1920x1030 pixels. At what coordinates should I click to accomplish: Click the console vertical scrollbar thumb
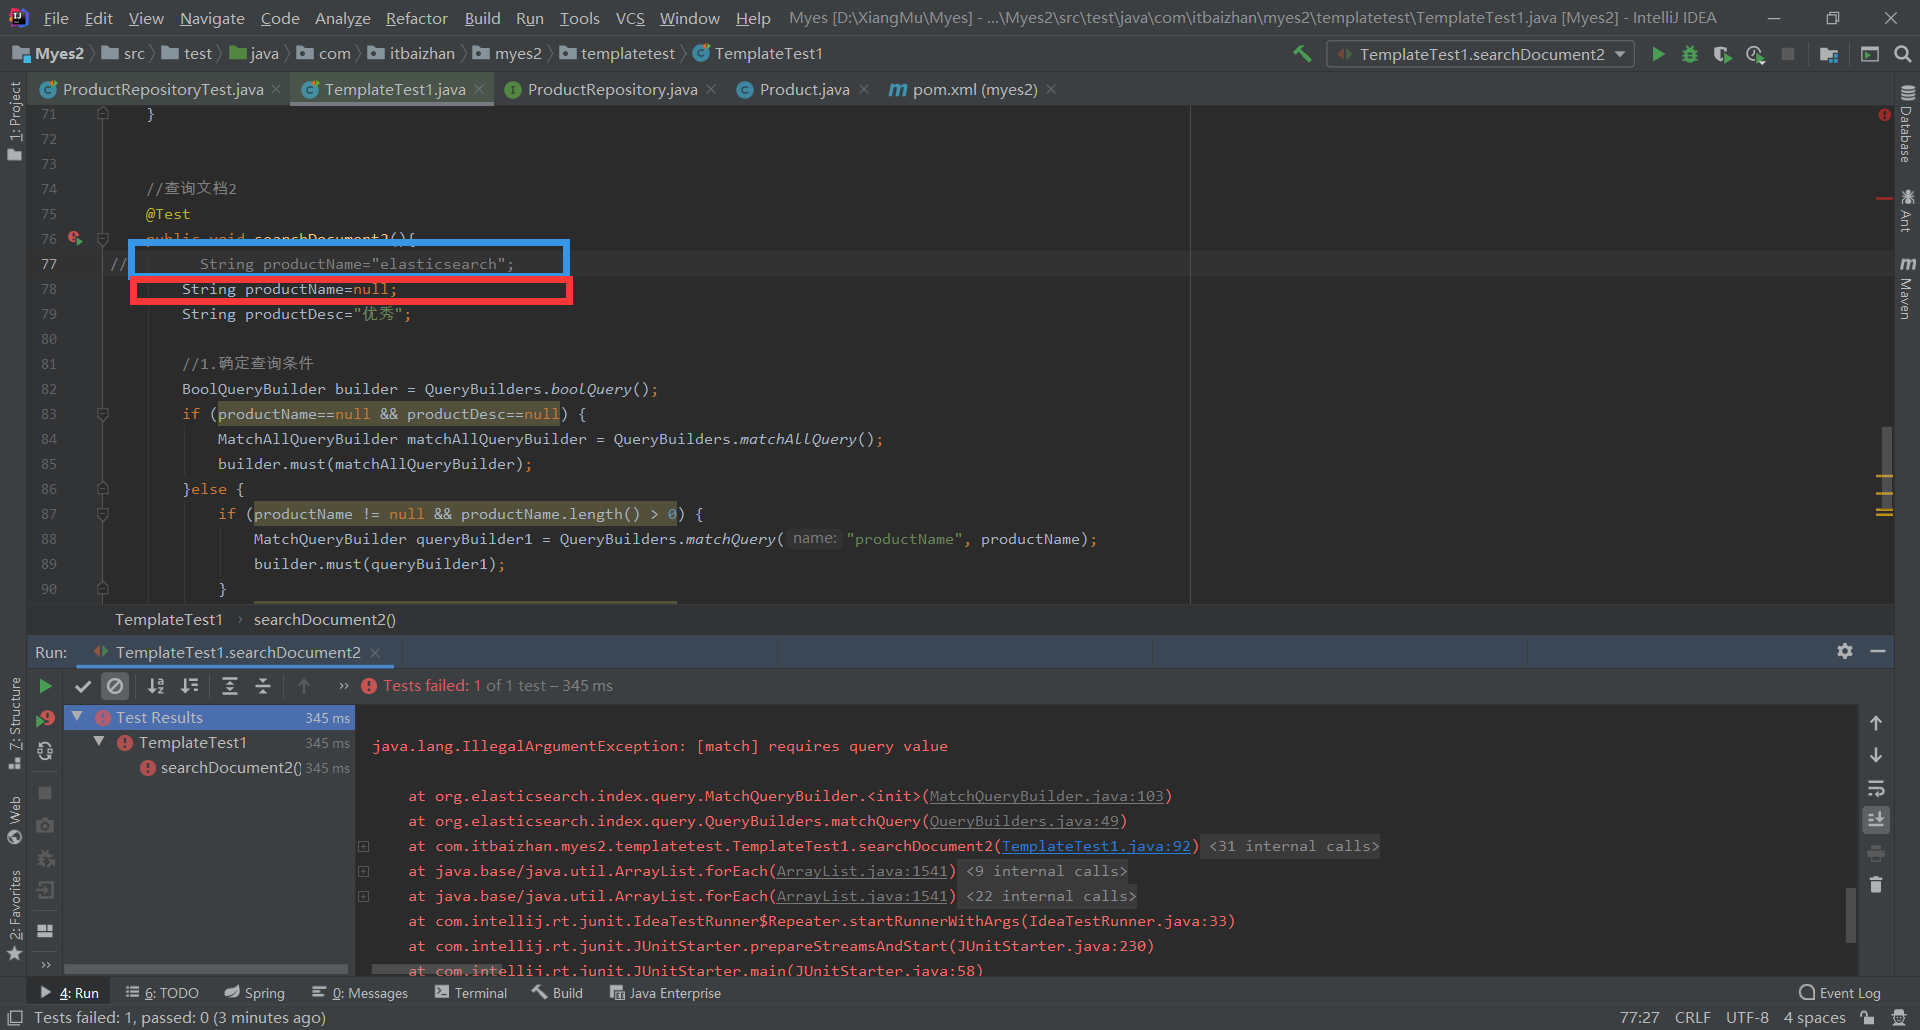point(1850,914)
